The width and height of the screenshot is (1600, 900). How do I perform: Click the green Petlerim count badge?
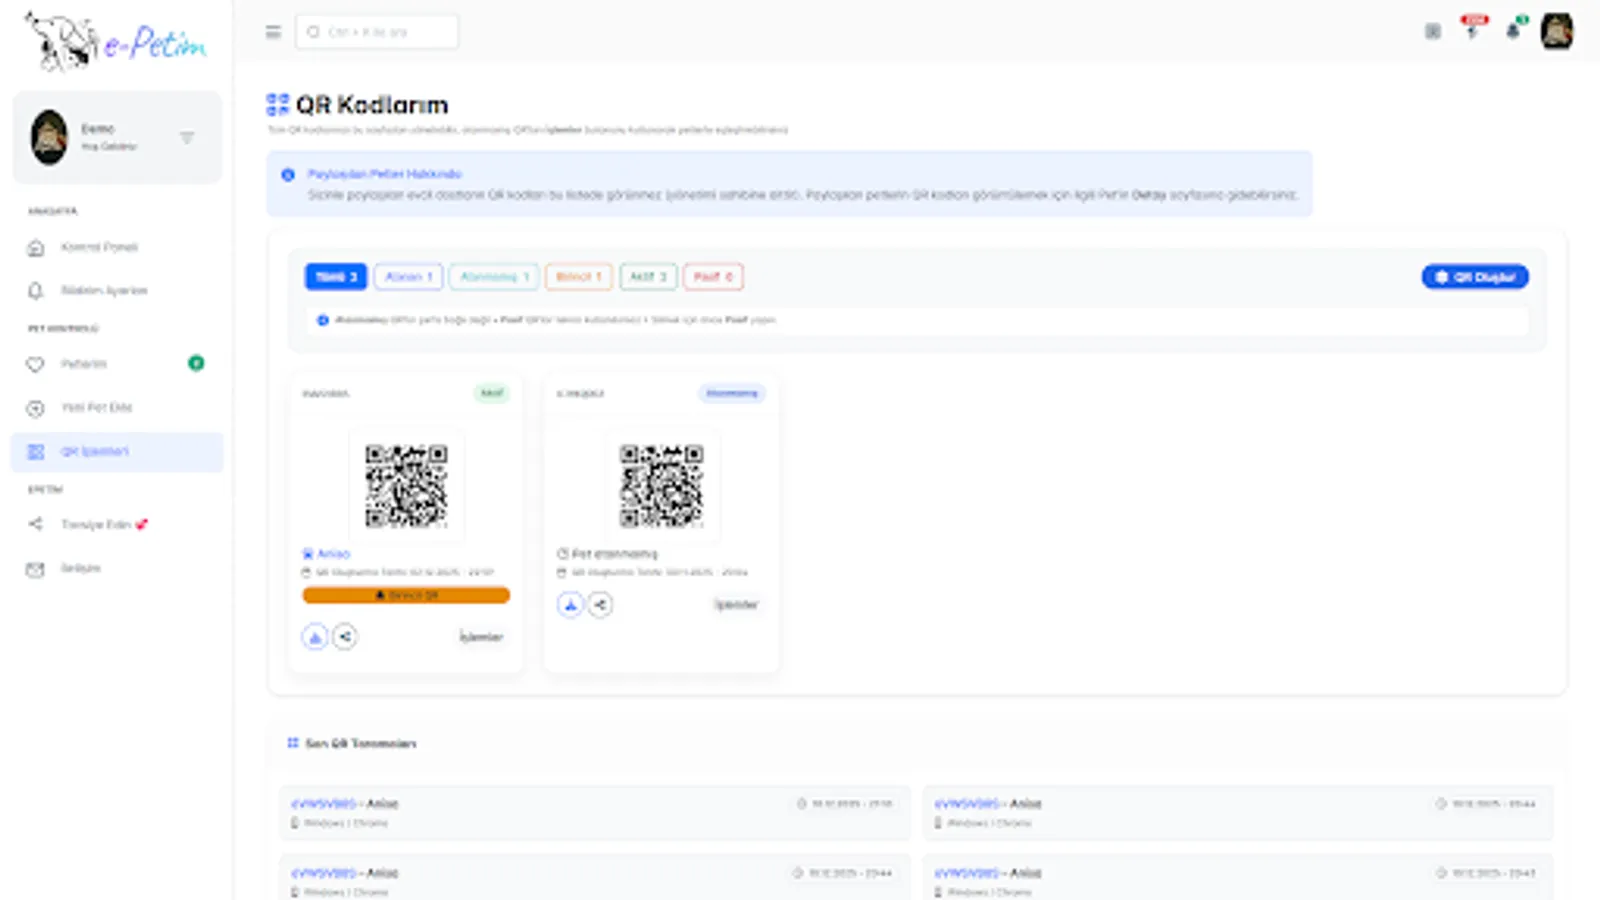[x=196, y=363]
